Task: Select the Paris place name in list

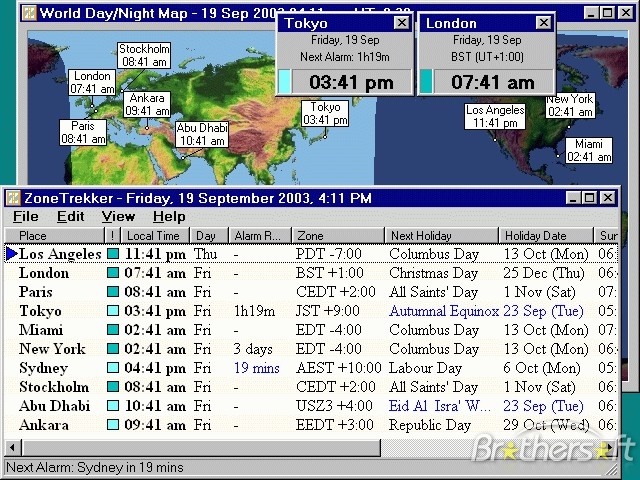Action: pyautogui.click(x=36, y=292)
